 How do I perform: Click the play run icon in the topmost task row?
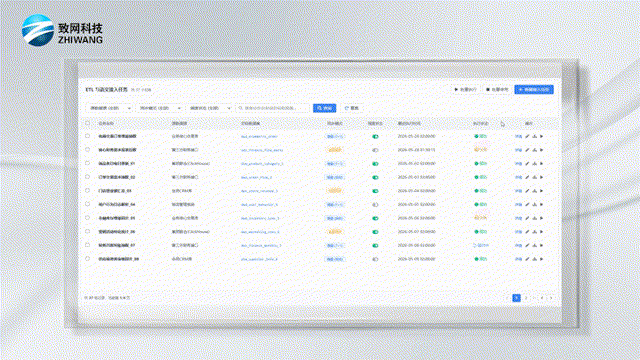pyautogui.click(x=542, y=136)
